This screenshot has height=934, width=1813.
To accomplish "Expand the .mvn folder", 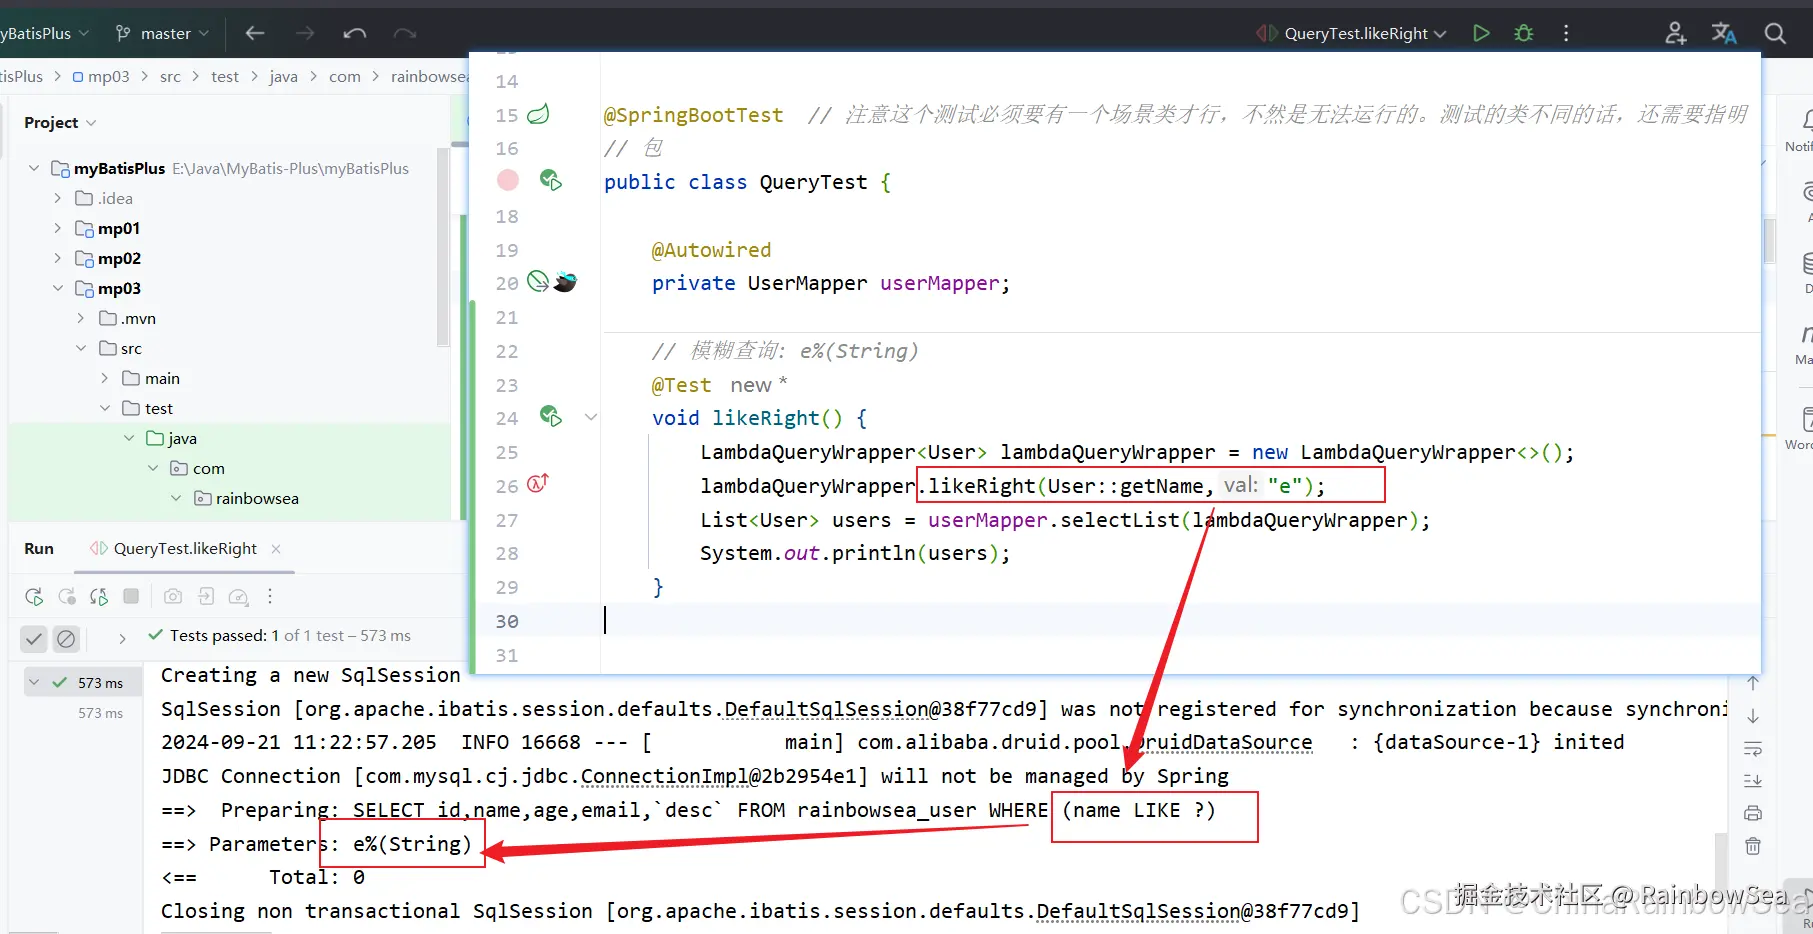I will tap(81, 318).
